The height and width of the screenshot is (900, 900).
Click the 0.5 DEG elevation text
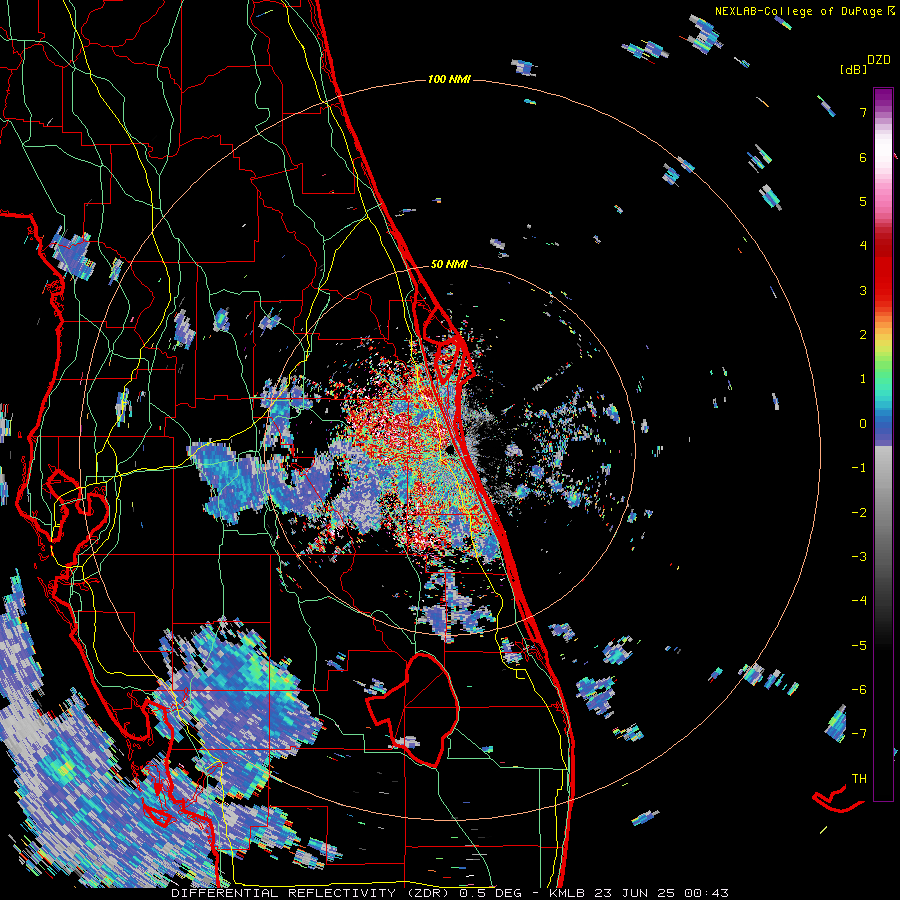[x=490, y=893]
